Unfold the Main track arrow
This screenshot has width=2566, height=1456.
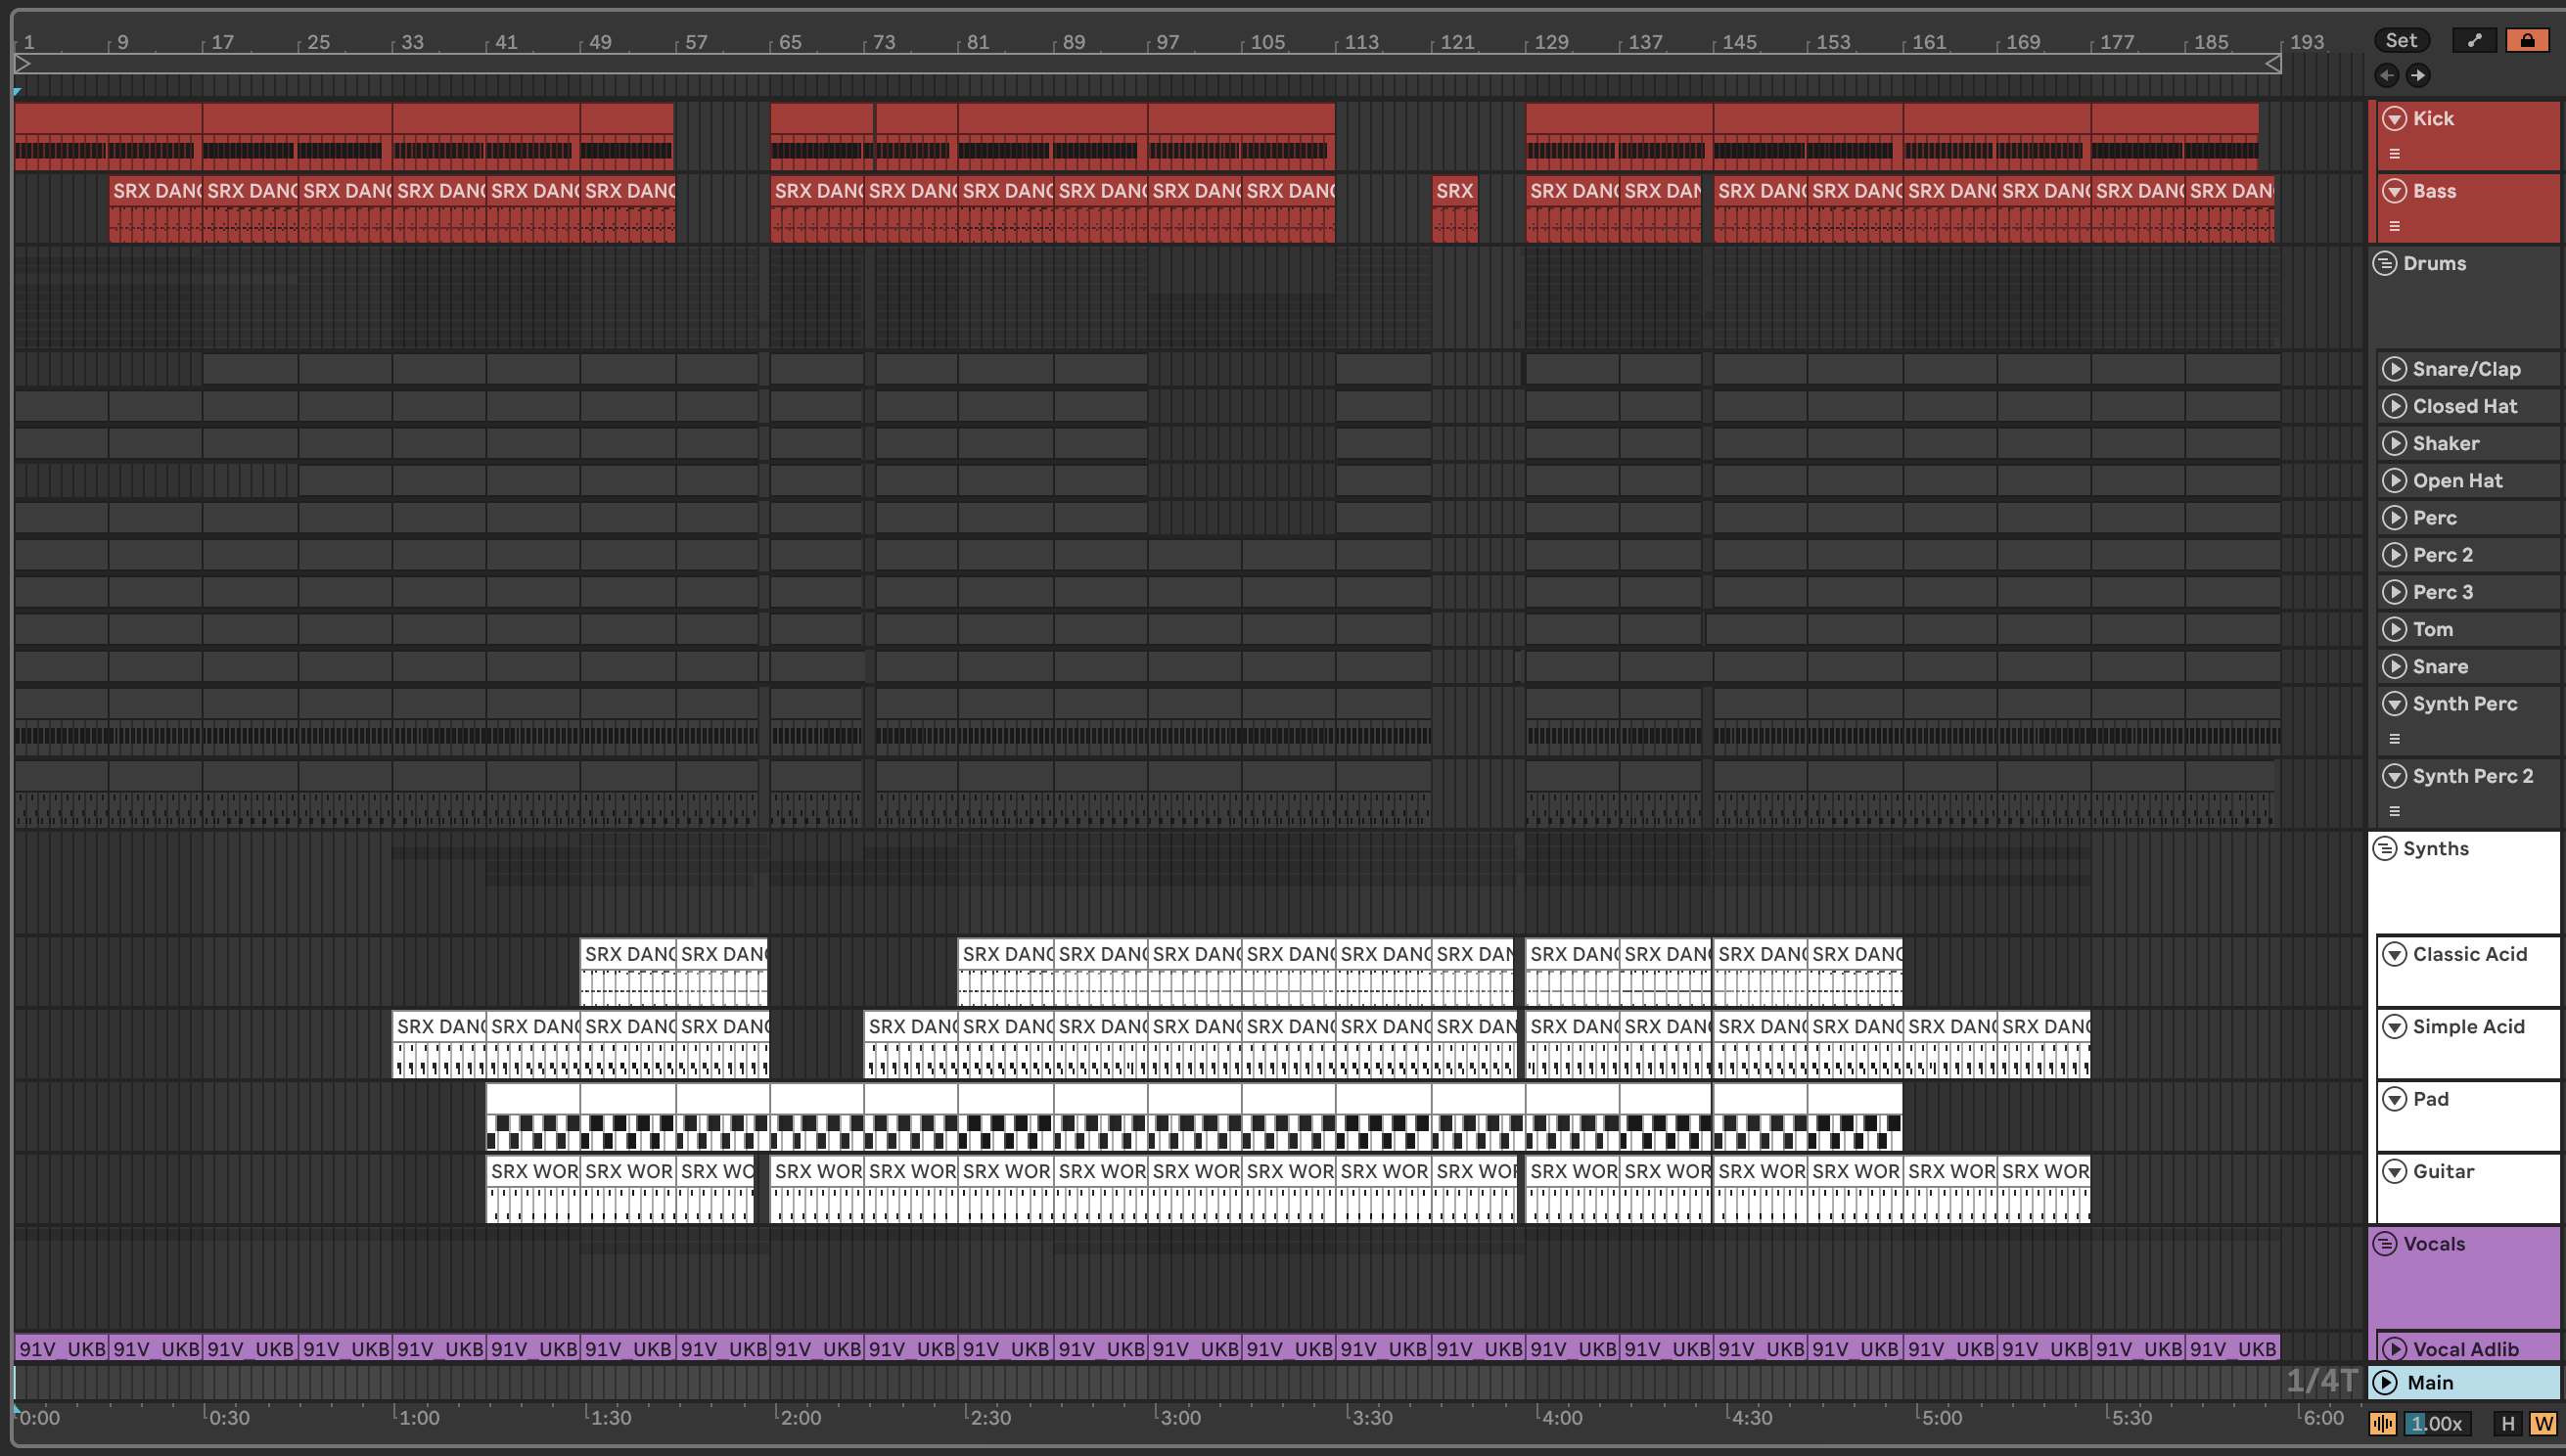point(2385,1382)
